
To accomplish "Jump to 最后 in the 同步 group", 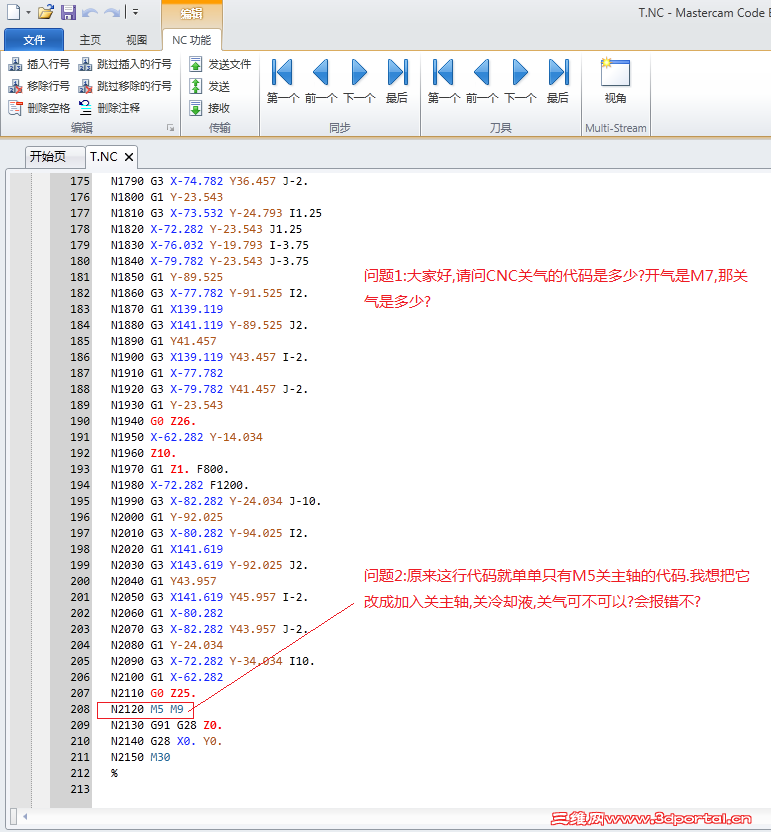I will [x=397, y=81].
